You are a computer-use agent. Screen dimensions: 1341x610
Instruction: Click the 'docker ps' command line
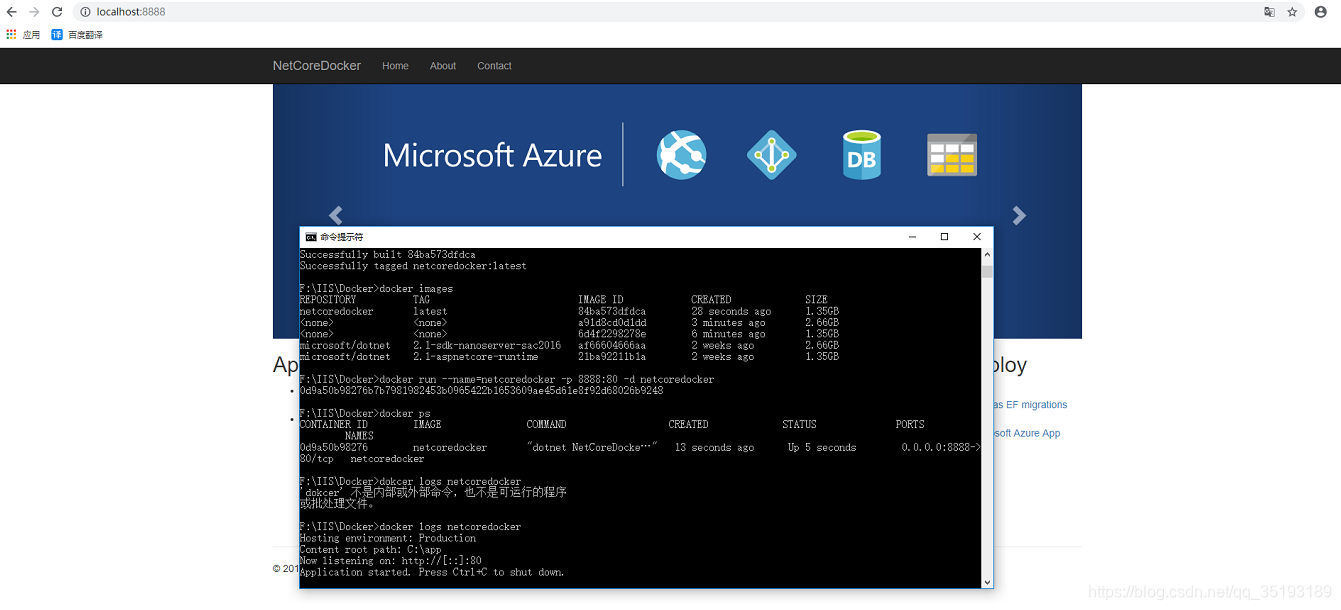pyautogui.click(x=365, y=413)
